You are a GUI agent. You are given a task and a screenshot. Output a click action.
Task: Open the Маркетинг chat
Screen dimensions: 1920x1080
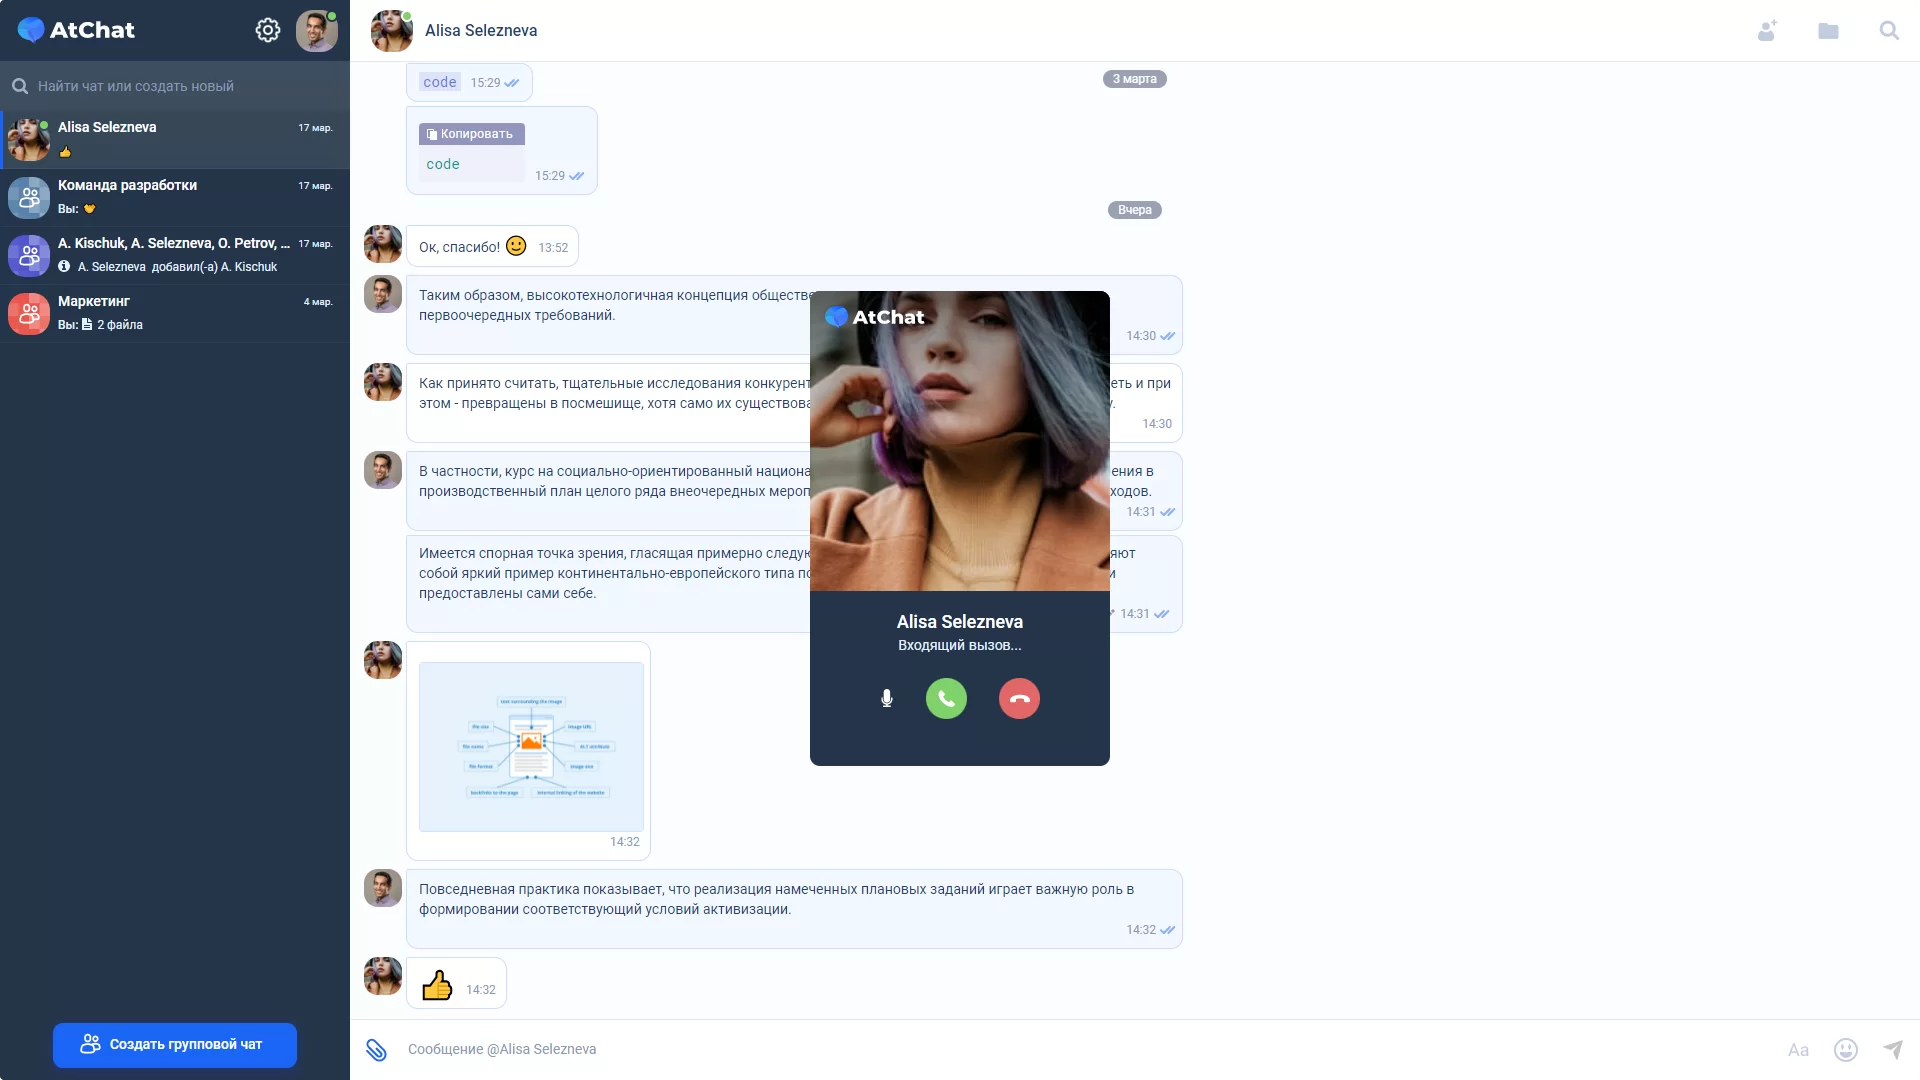(x=174, y=312)
